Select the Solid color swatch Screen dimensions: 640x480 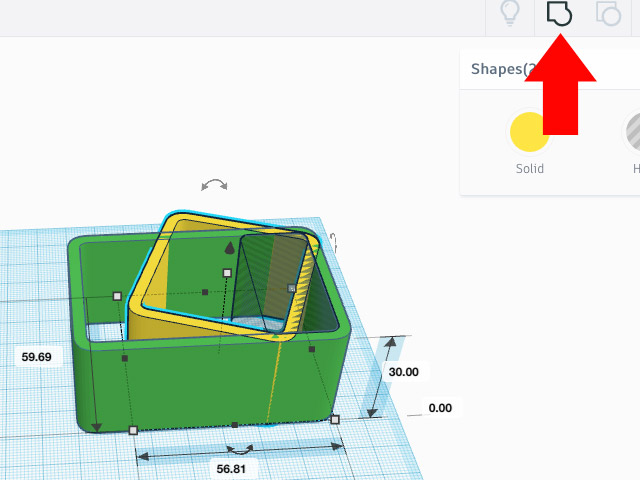tap(530, 132)
